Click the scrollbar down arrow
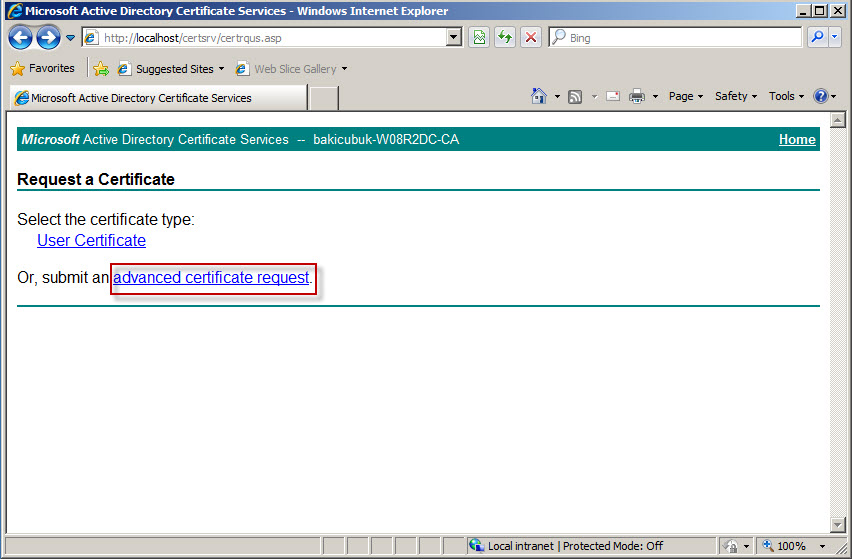Image resolution: width=852 pixels, height=559 pixels. point(838,525)
